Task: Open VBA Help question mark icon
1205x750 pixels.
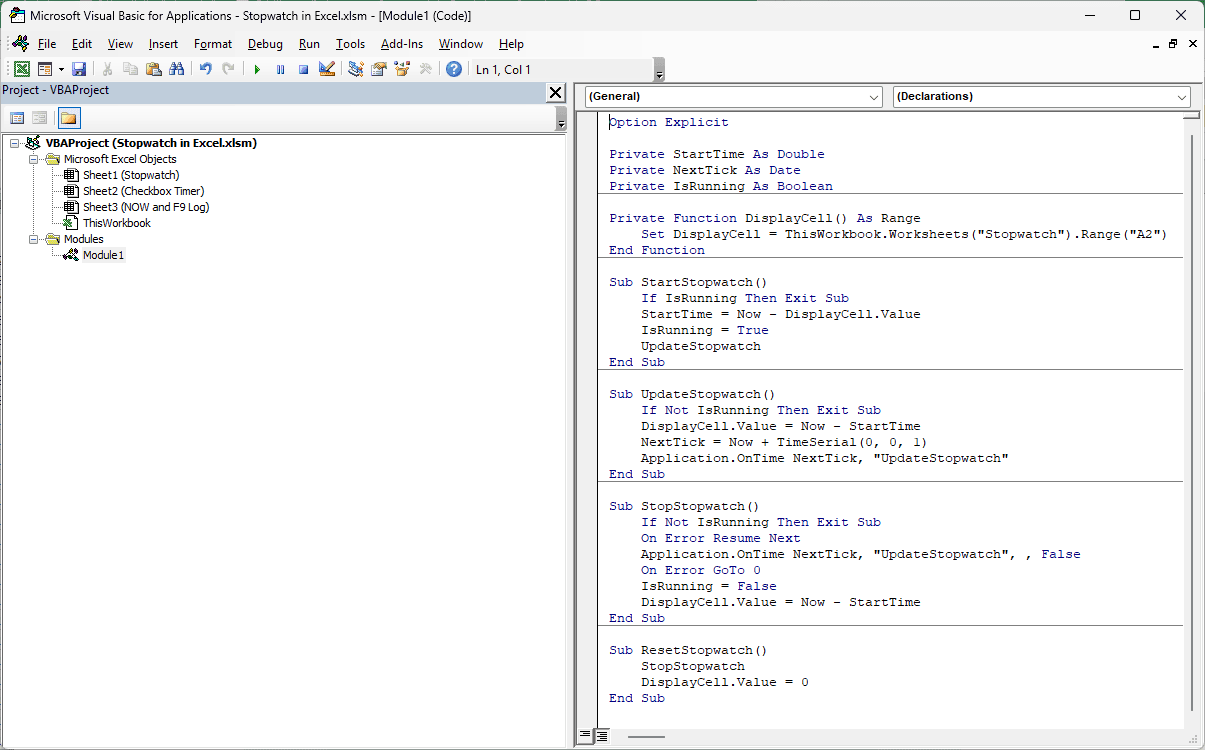Action: click(x=454, y=69)
